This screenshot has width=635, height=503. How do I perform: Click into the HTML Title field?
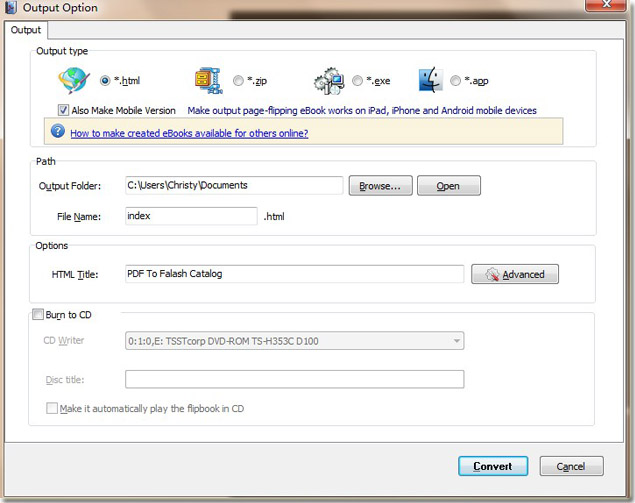pos(294,274)
